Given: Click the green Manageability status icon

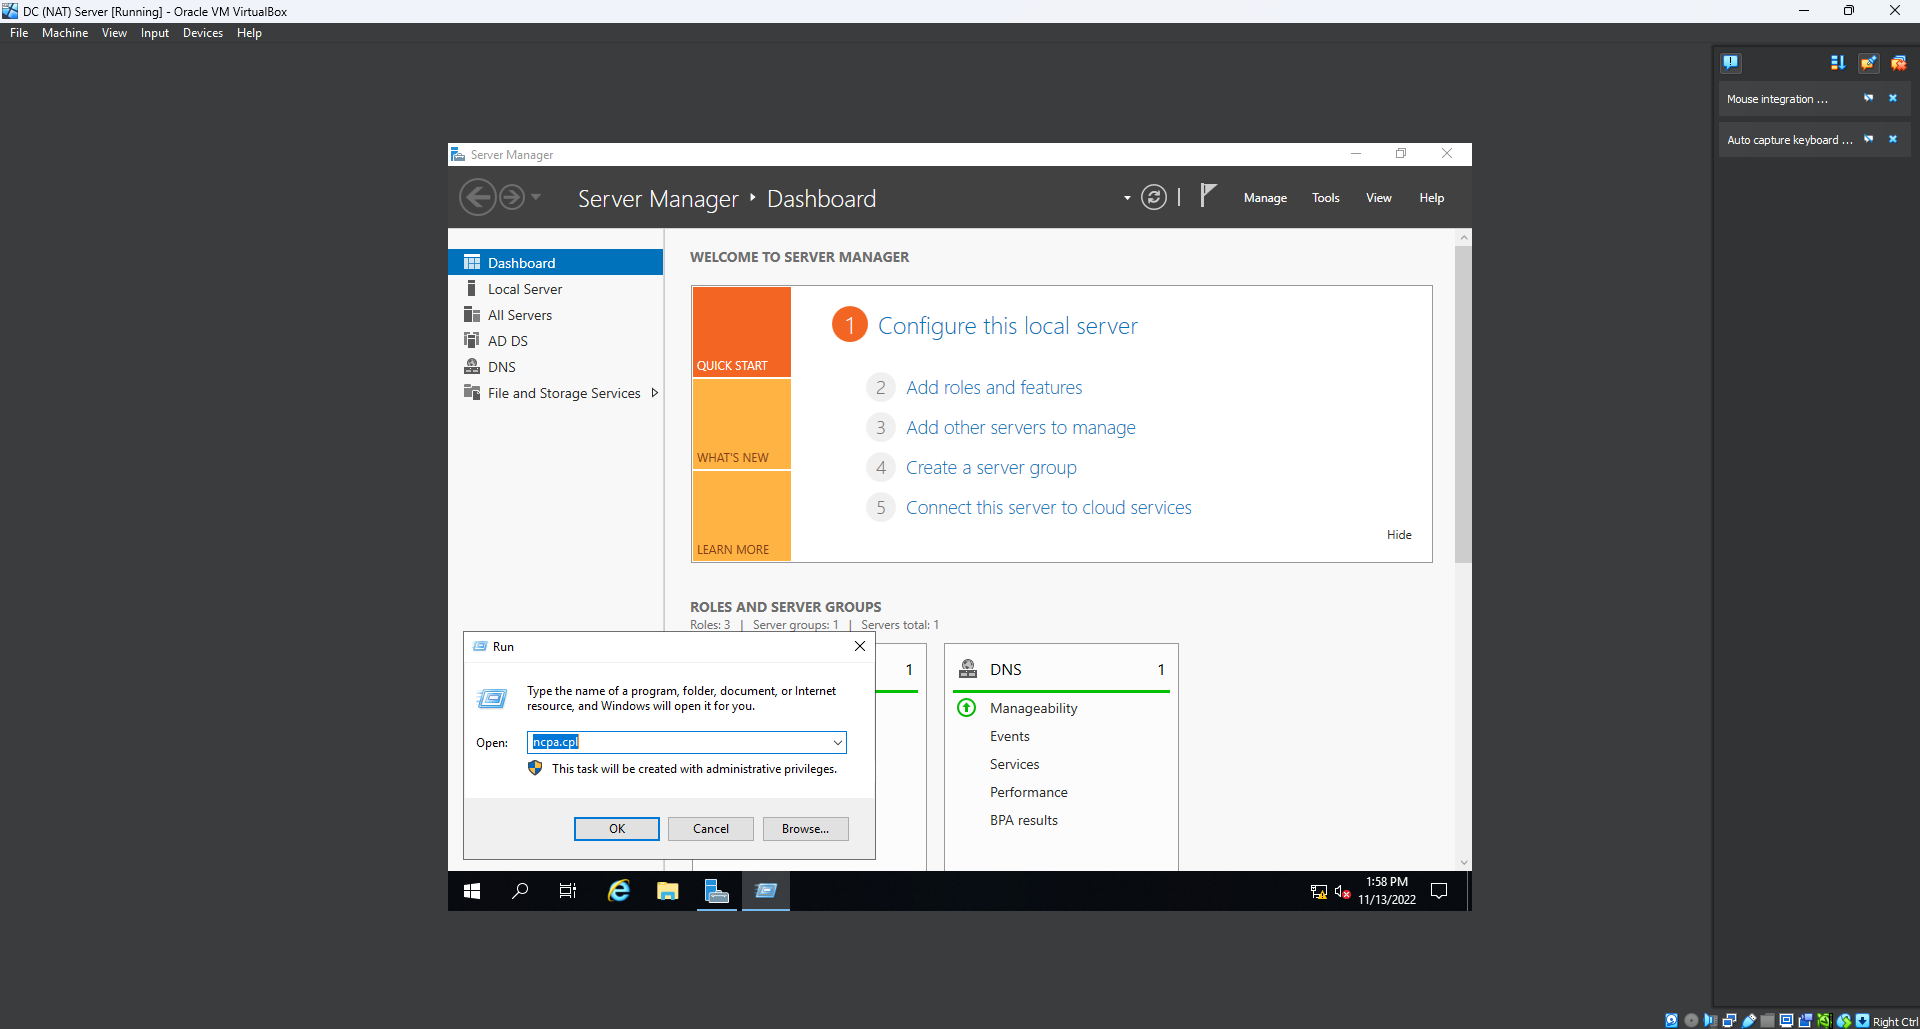Looking at the screenshot, I should tap(967, 708).
